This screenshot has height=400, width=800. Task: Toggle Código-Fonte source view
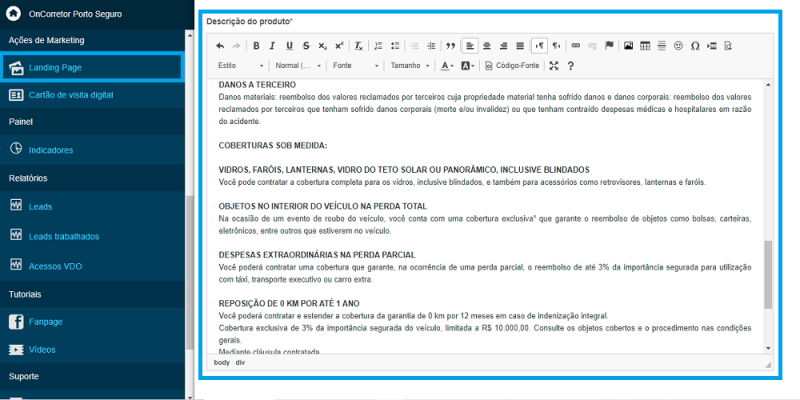512,66
